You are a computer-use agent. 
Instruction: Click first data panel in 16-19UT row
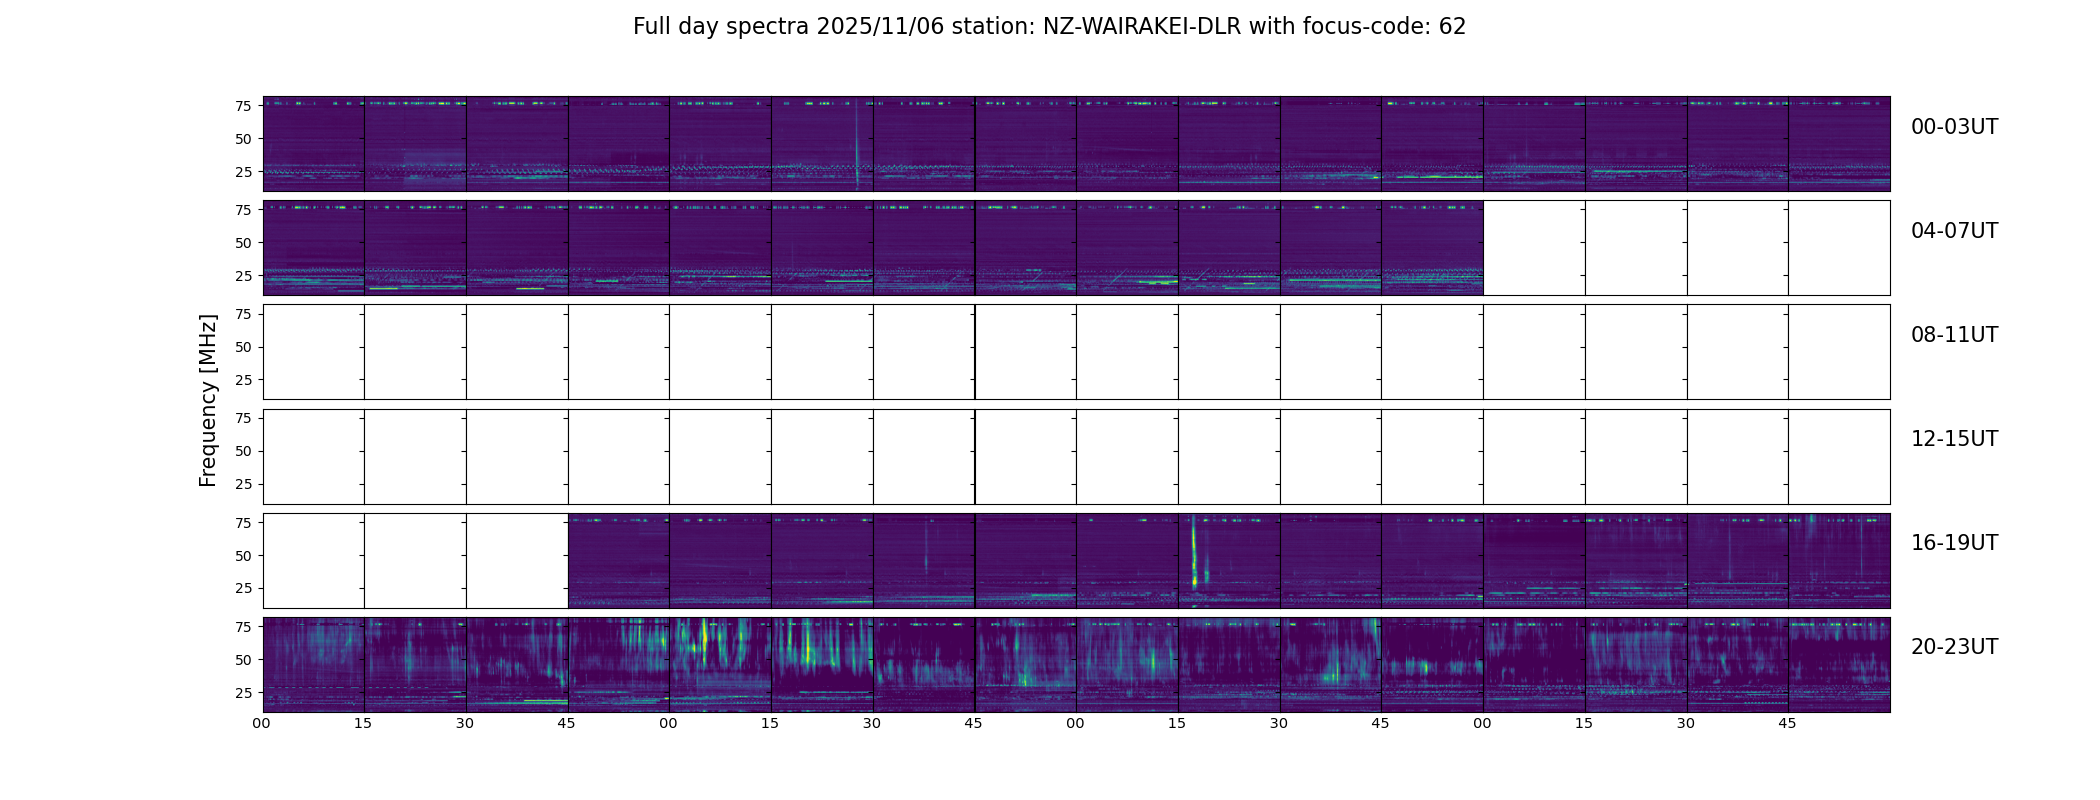(619, 561)
